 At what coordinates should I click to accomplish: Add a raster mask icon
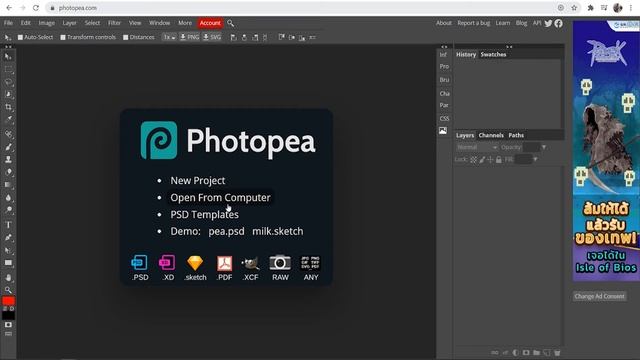[526, 353]
